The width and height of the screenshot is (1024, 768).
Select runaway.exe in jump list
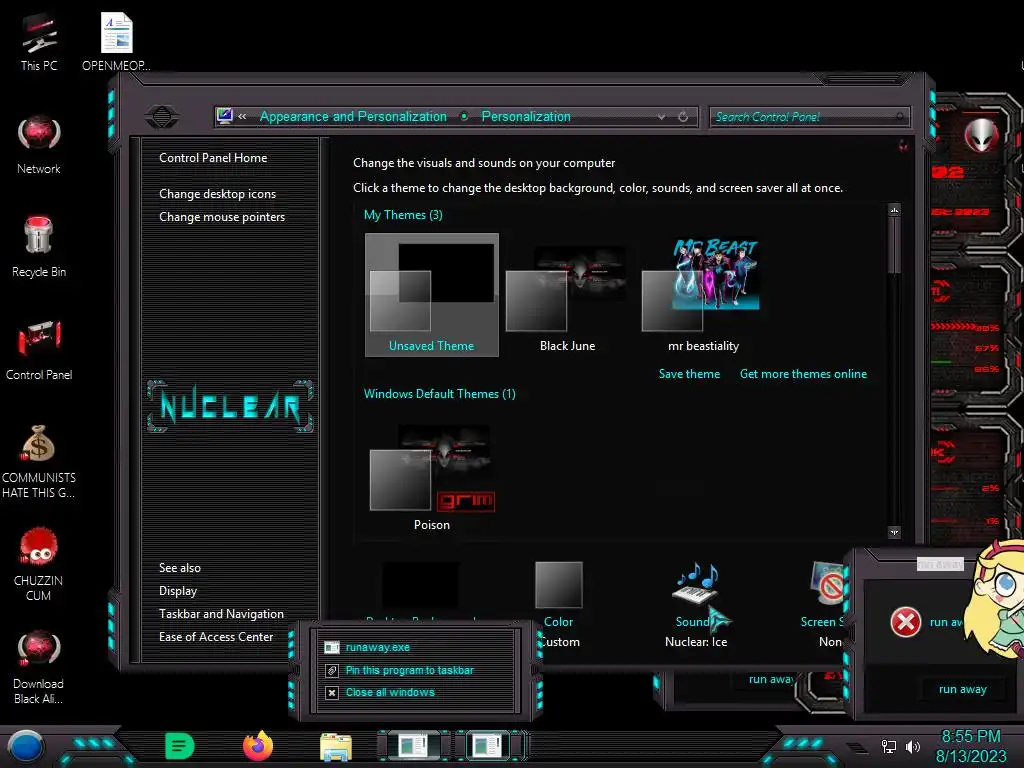pos(377,647)
